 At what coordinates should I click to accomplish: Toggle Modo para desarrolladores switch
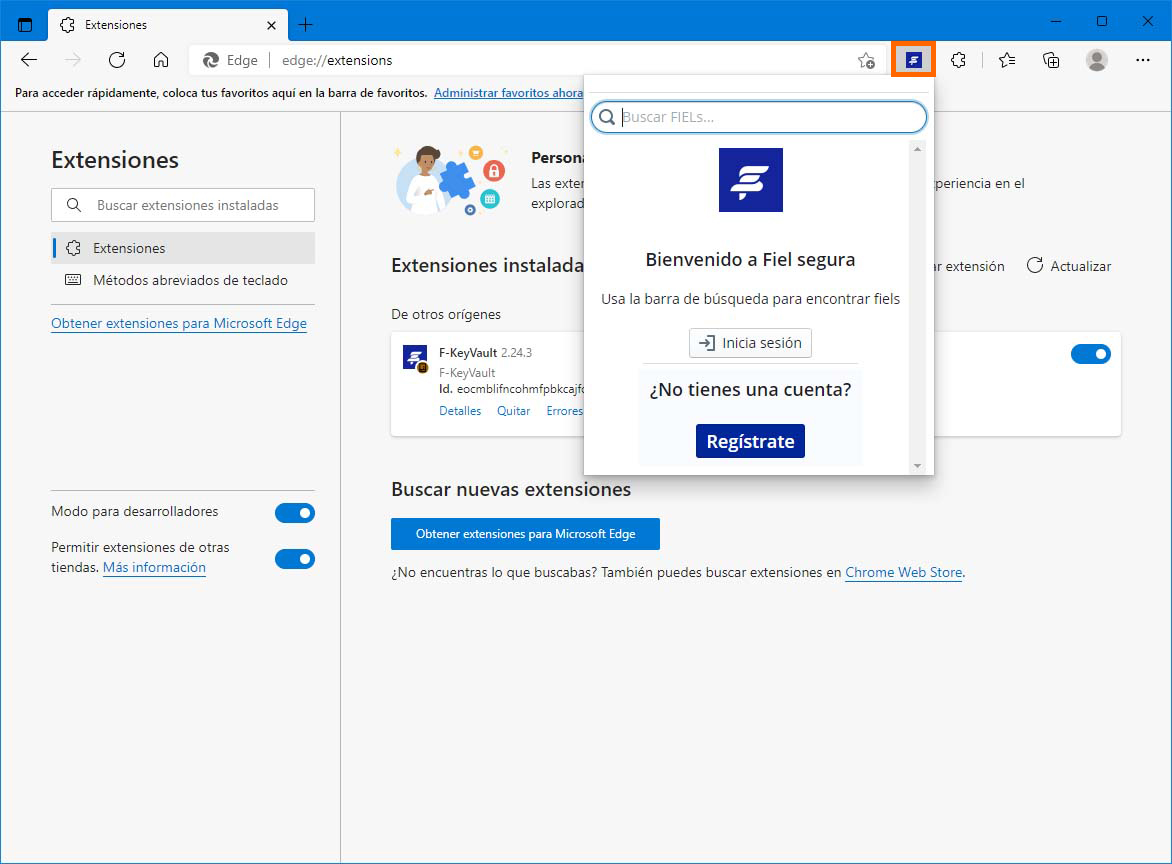(x=294, y=513)
